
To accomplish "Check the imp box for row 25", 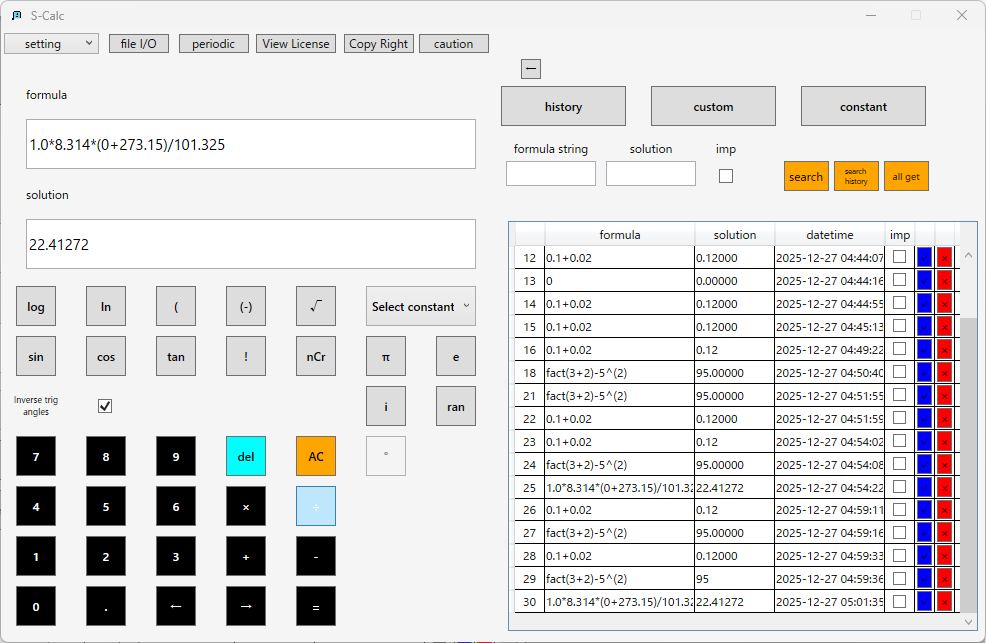I will pyautogui.click(x=900, y=486).
